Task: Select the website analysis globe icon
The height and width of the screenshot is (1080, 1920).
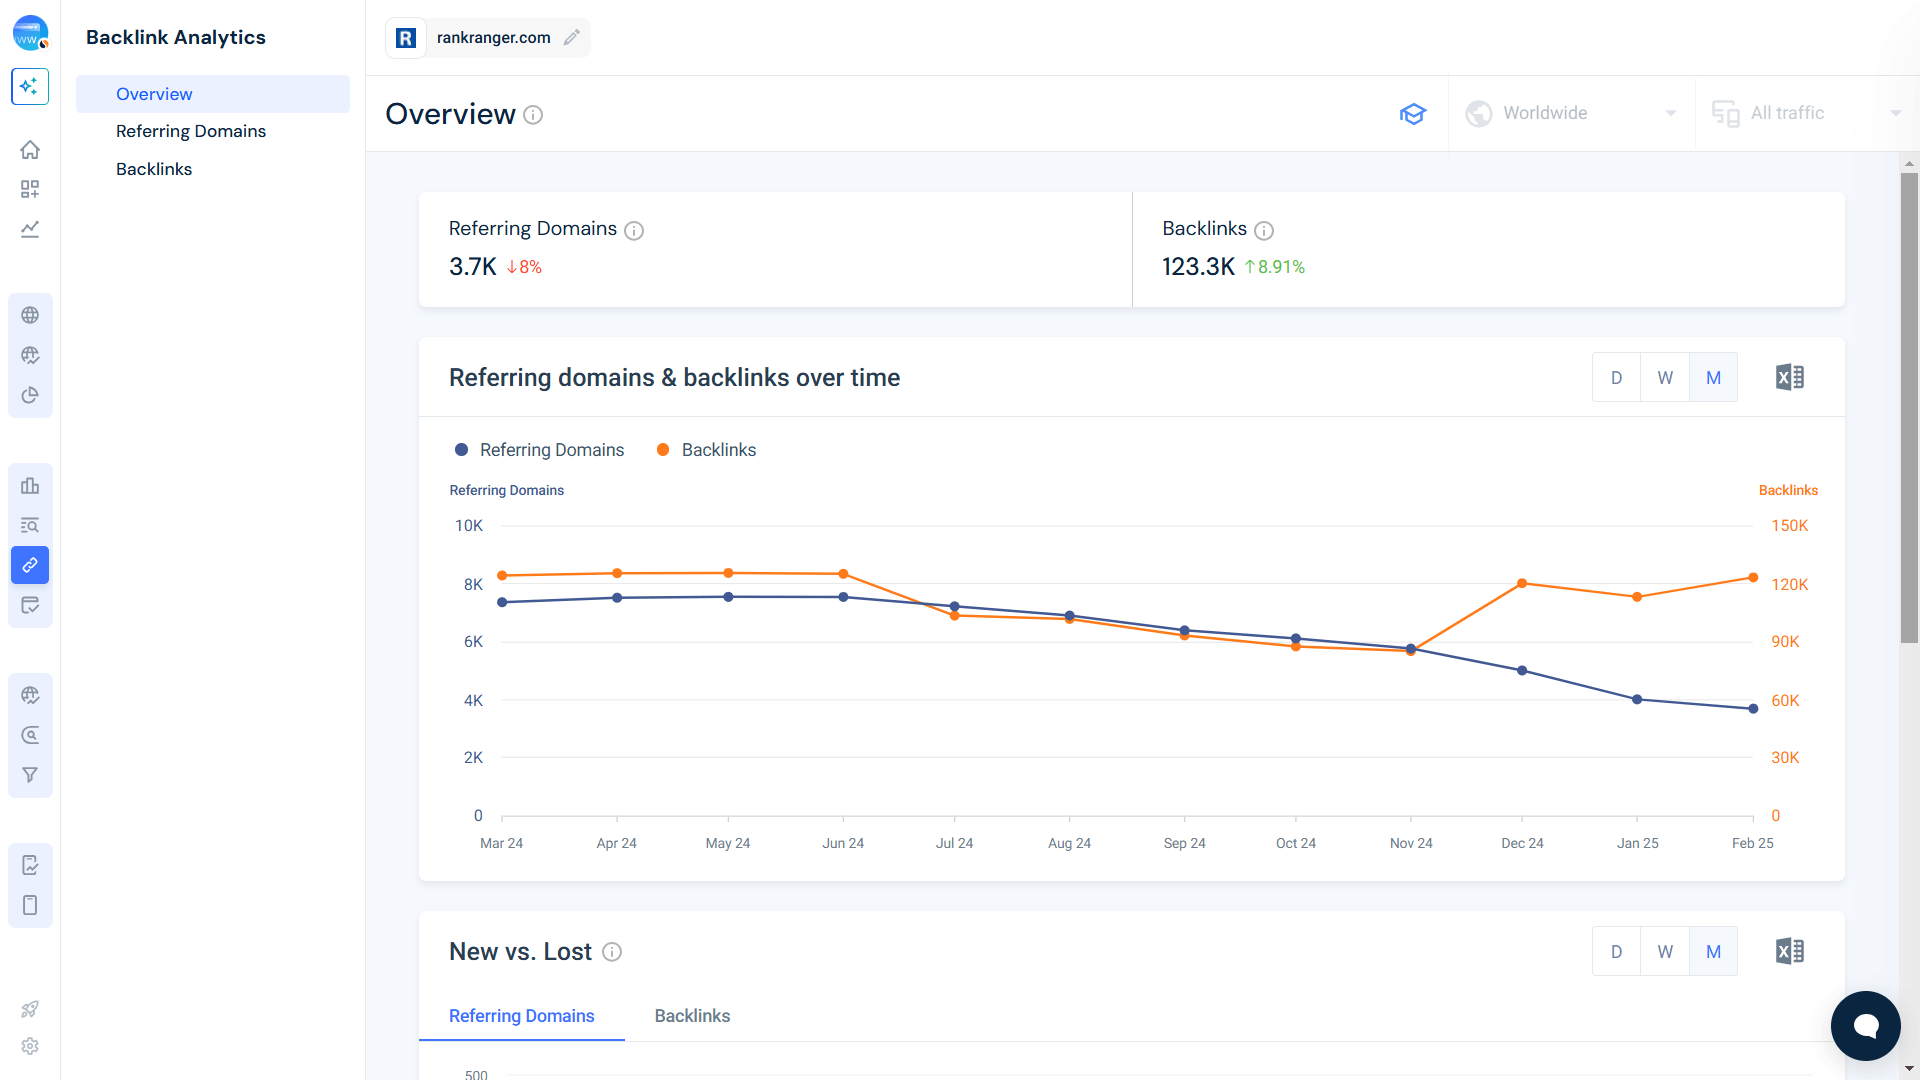Action: tap(30, 314)
